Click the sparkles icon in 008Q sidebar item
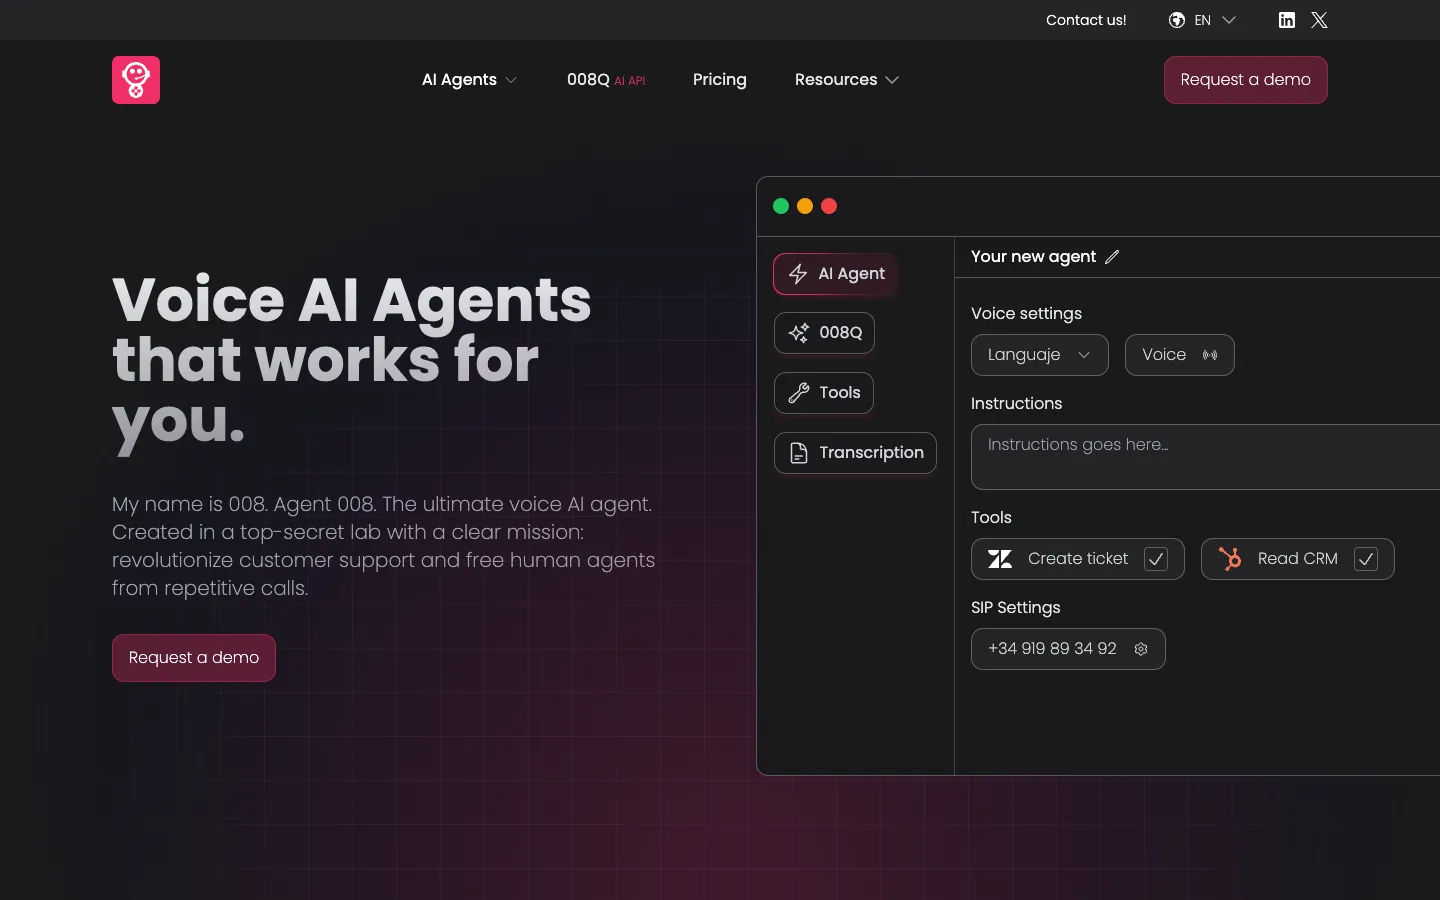This screenshot has height=900, width=1440. point(799,333)
